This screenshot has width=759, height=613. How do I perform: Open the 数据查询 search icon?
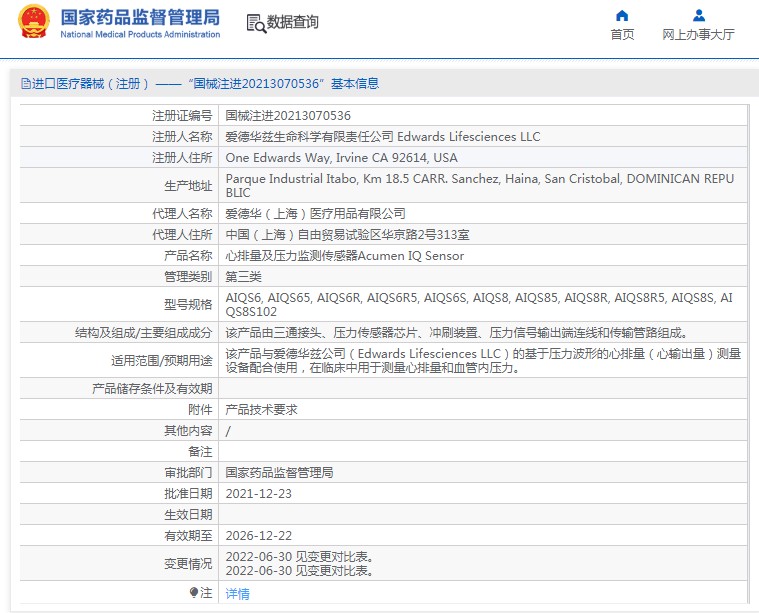tap(256, 23)
